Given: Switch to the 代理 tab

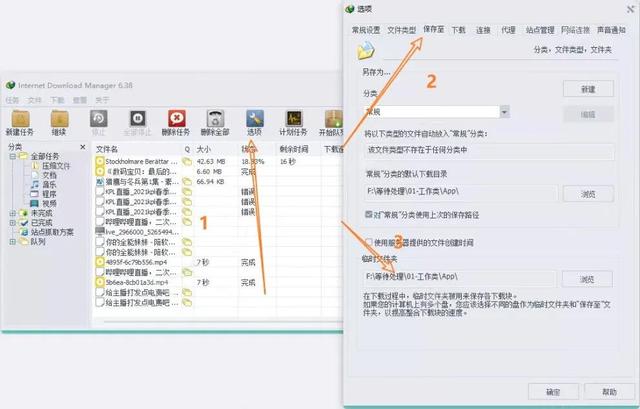Looking at the screenshot, I should (508, 30).
